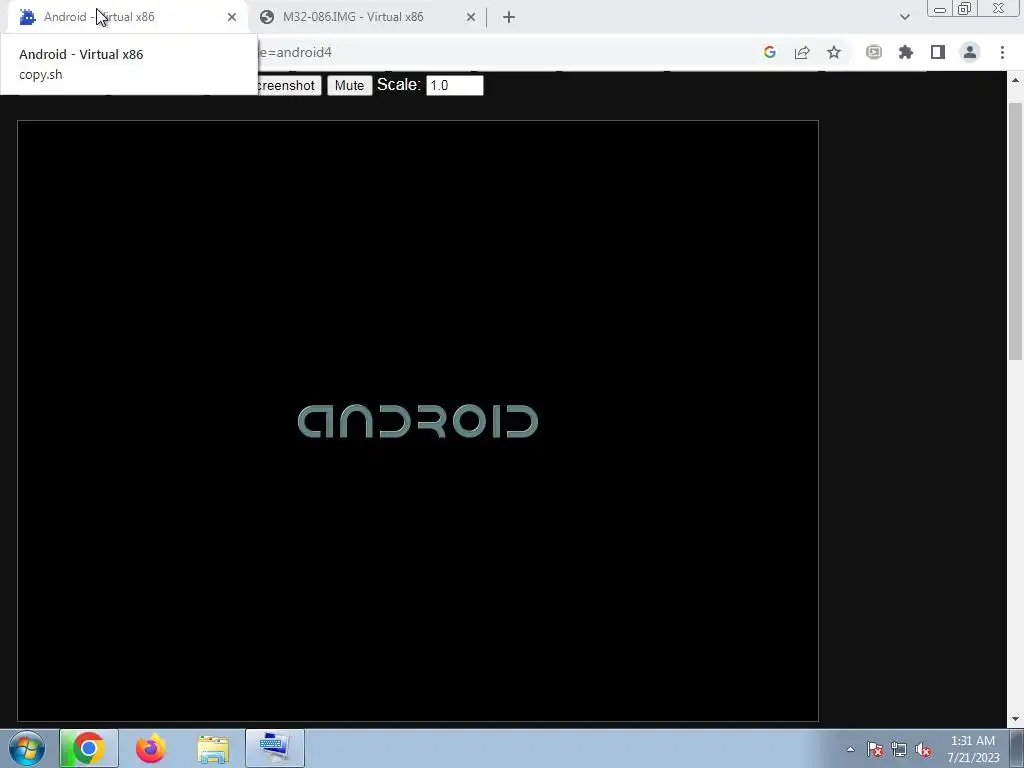Launch Firefox from the taskbar

[x=150, y=748]
